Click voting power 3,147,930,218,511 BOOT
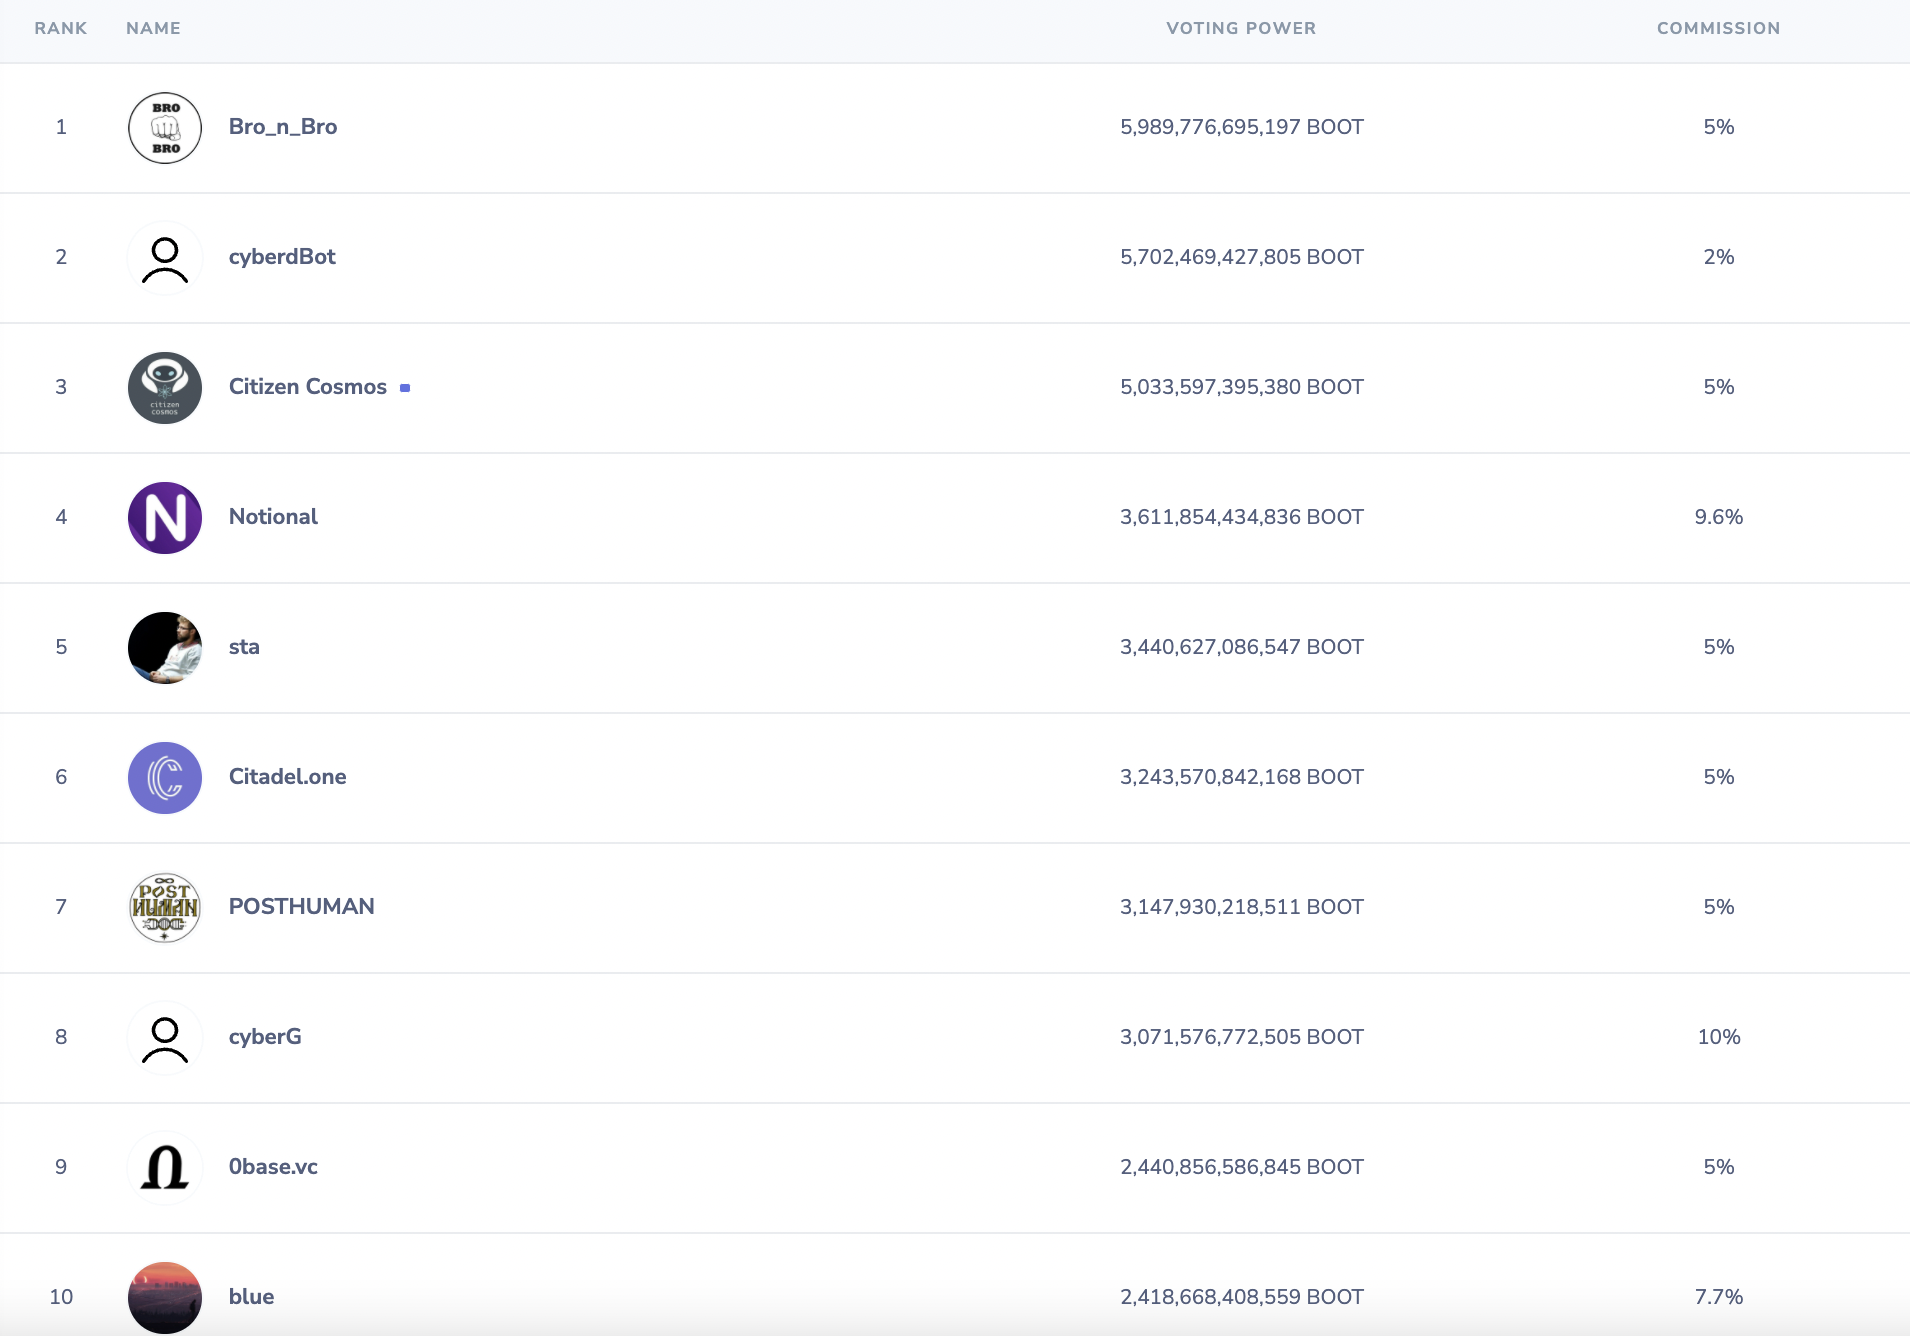The height and width of the screenshot is (1336, 1910). point(1242,907)
